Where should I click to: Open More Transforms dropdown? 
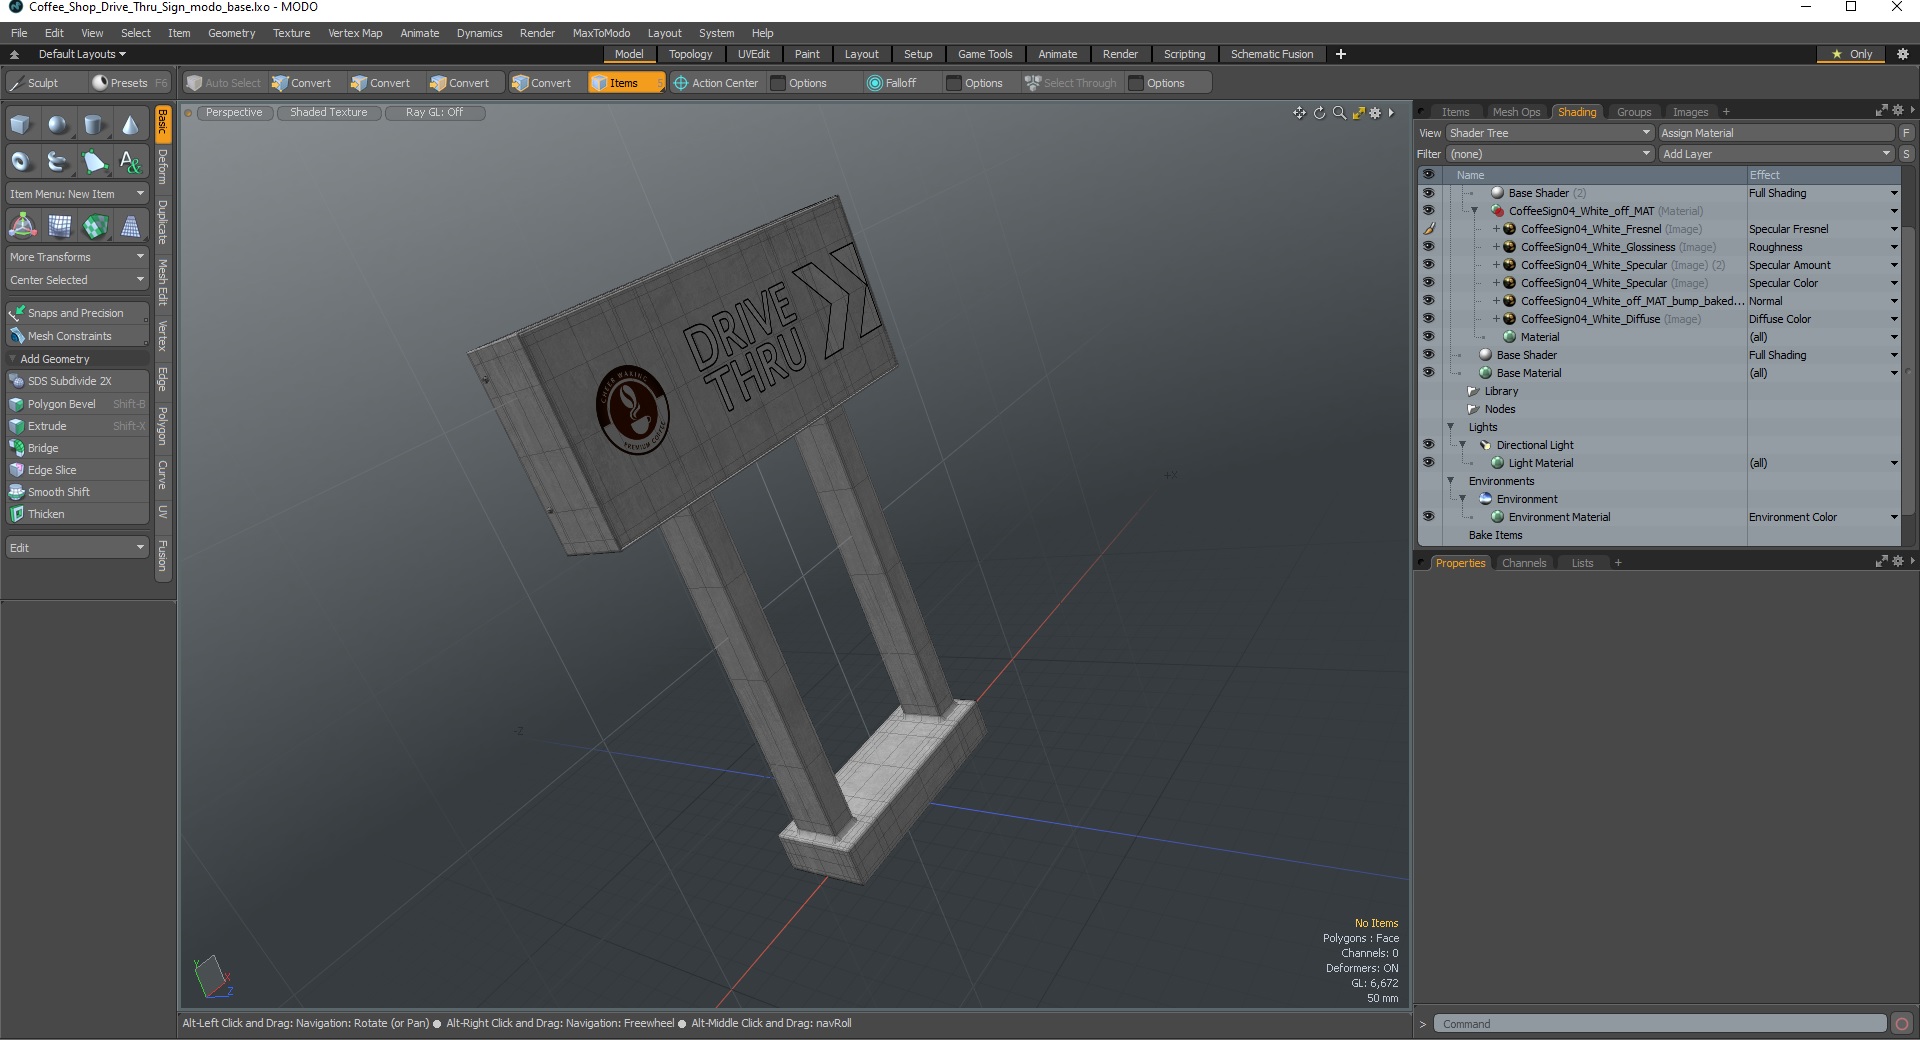[x=77, y=257]
